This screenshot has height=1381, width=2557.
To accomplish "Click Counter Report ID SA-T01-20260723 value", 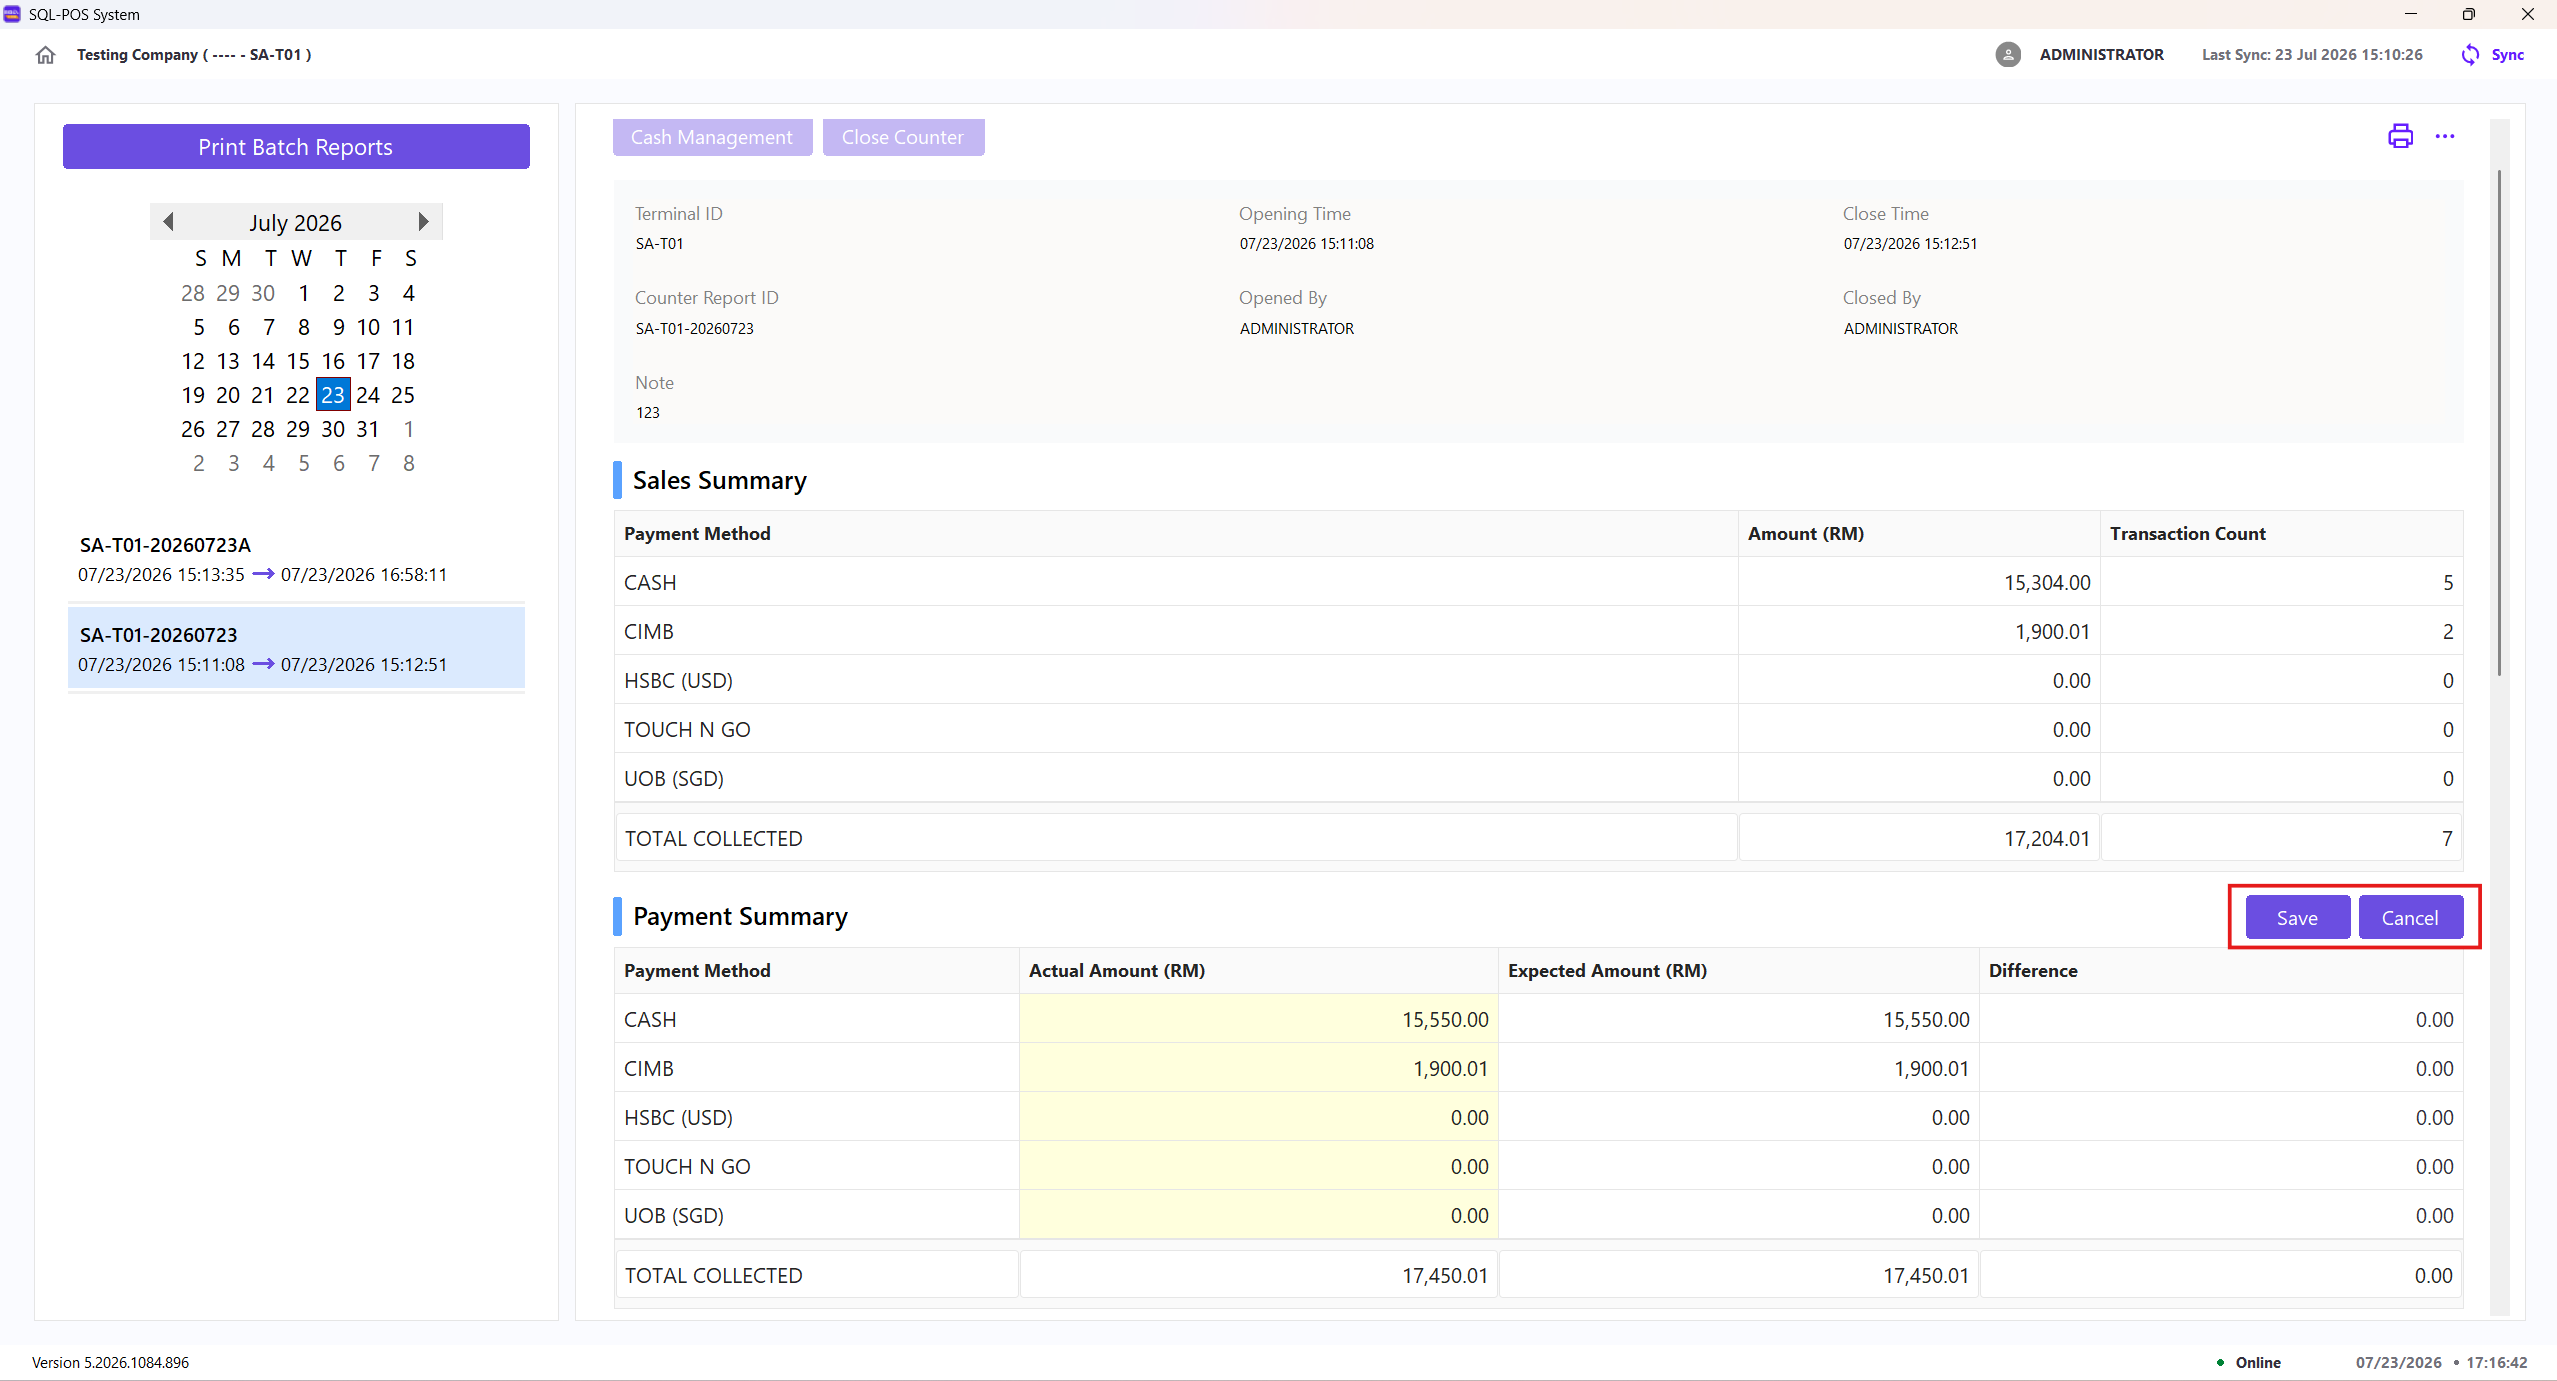I will pos(695,328).
